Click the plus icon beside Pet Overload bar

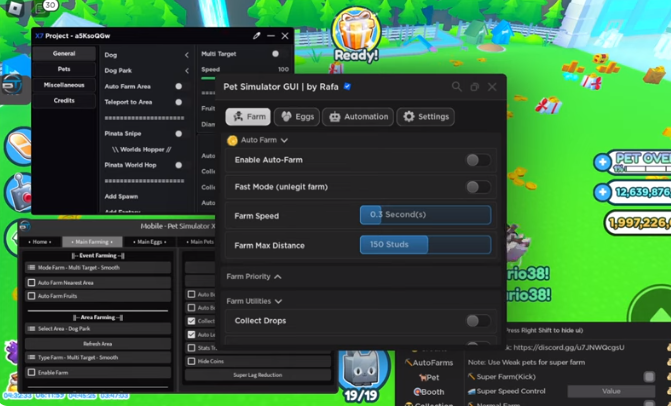[602, 162]
